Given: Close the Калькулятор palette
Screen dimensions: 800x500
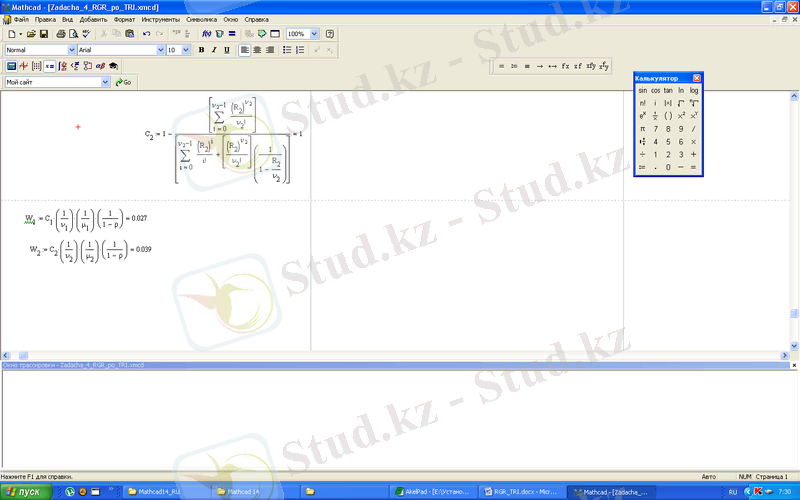Looking at the screenshot, I should point(697,78).
